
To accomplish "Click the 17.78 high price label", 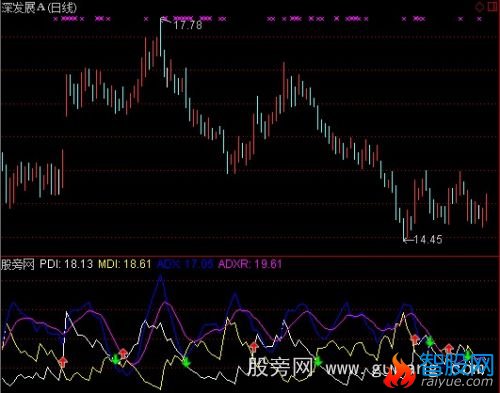I will 188,25.
